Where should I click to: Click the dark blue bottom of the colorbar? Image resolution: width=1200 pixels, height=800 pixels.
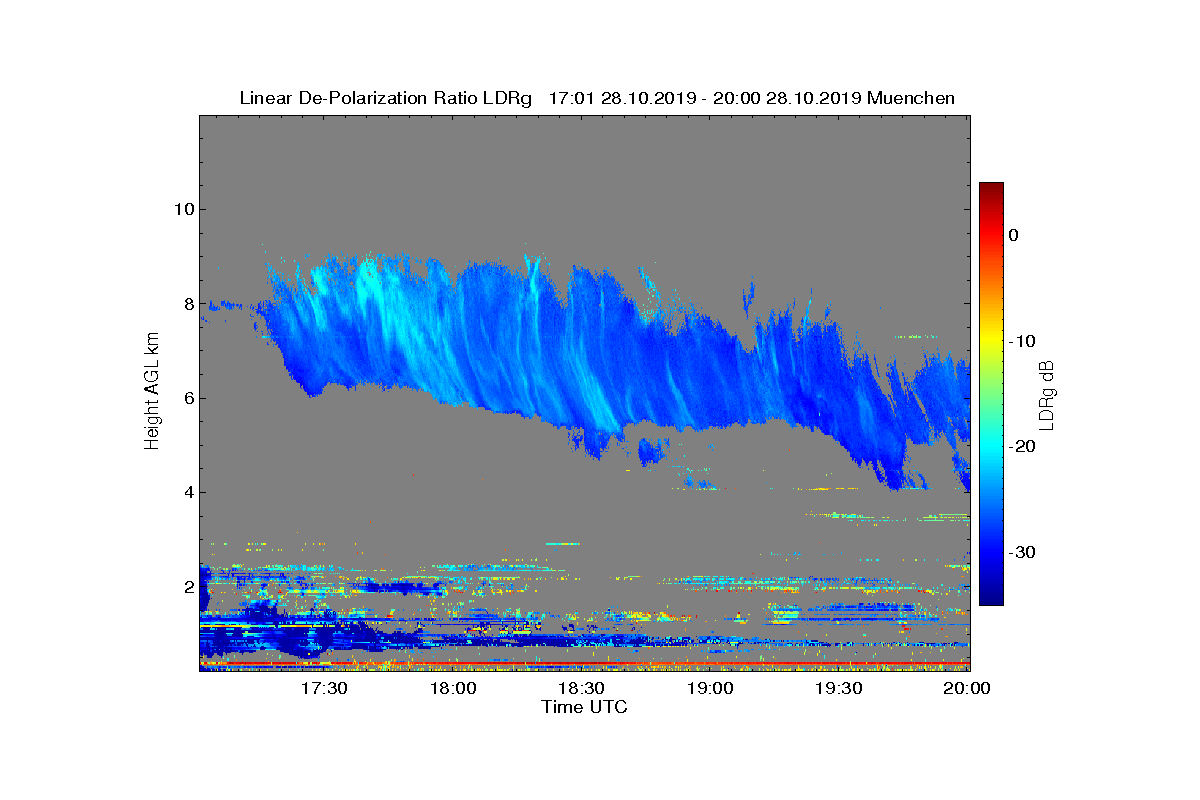[x=991, y=595]
